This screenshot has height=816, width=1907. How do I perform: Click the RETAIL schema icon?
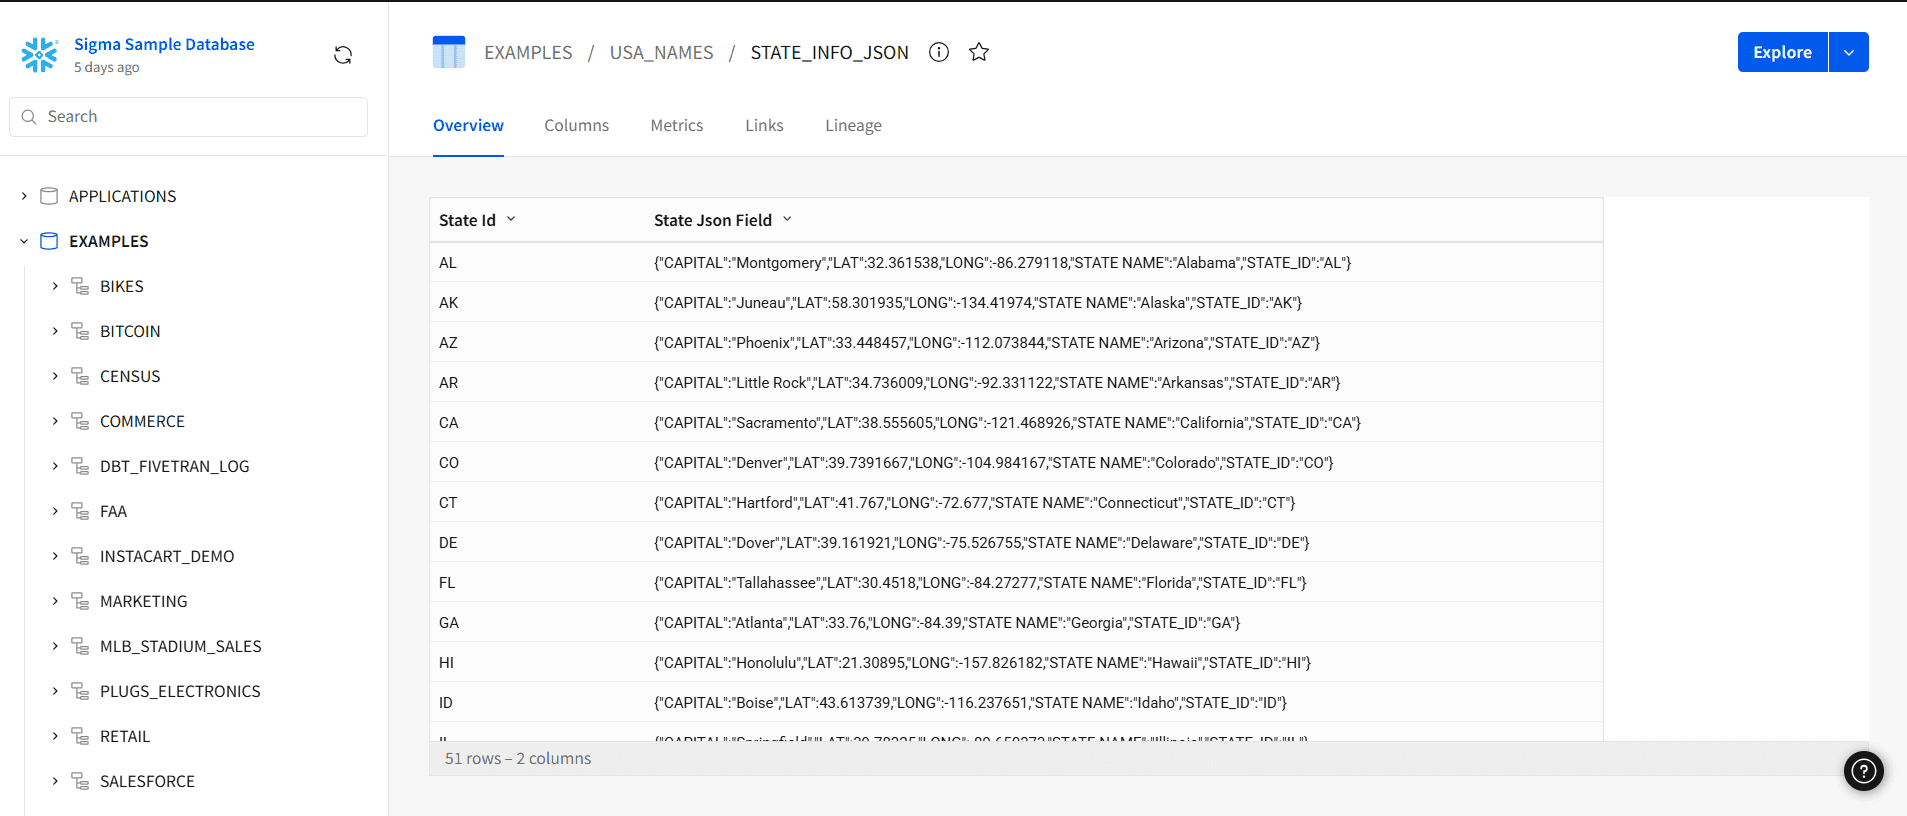click(x=80, y=736)
